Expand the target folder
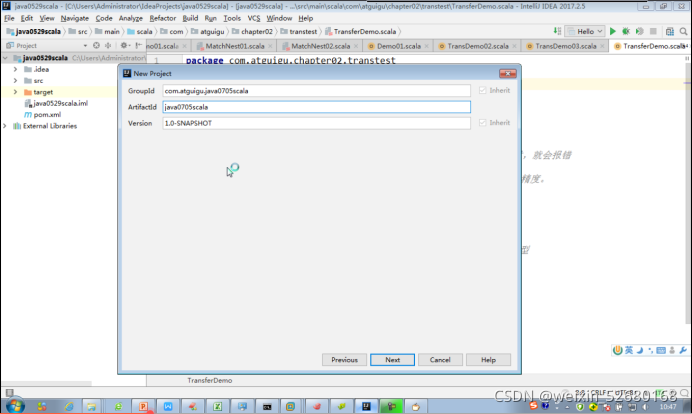The image size is (692, 414). [15, 92]
